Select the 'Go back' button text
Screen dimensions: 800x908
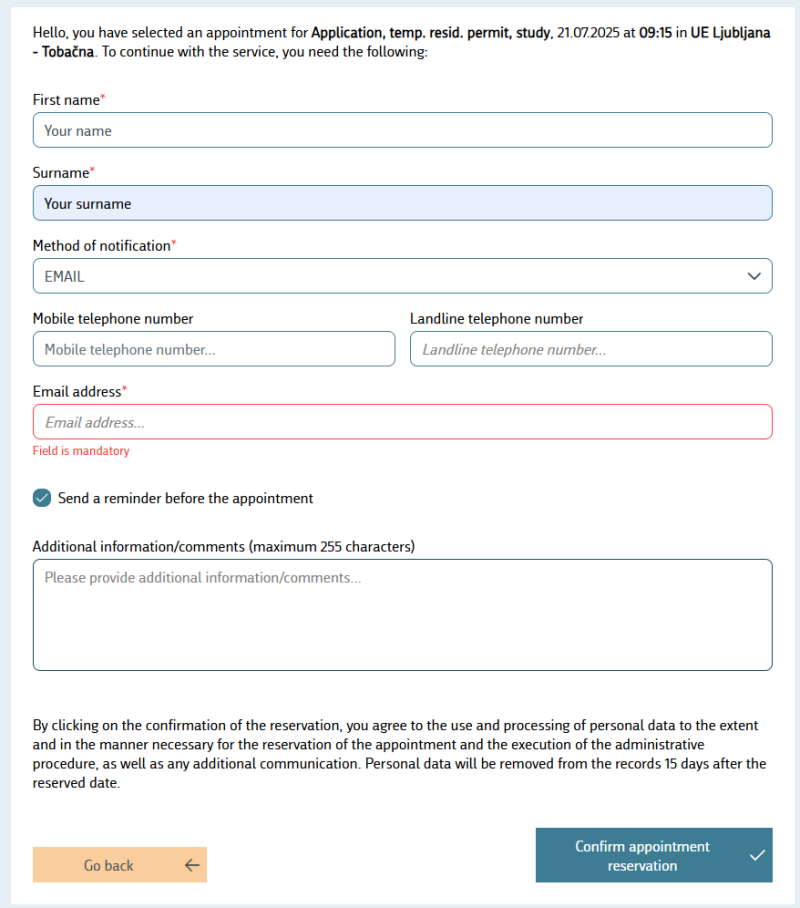click(108, 865)
